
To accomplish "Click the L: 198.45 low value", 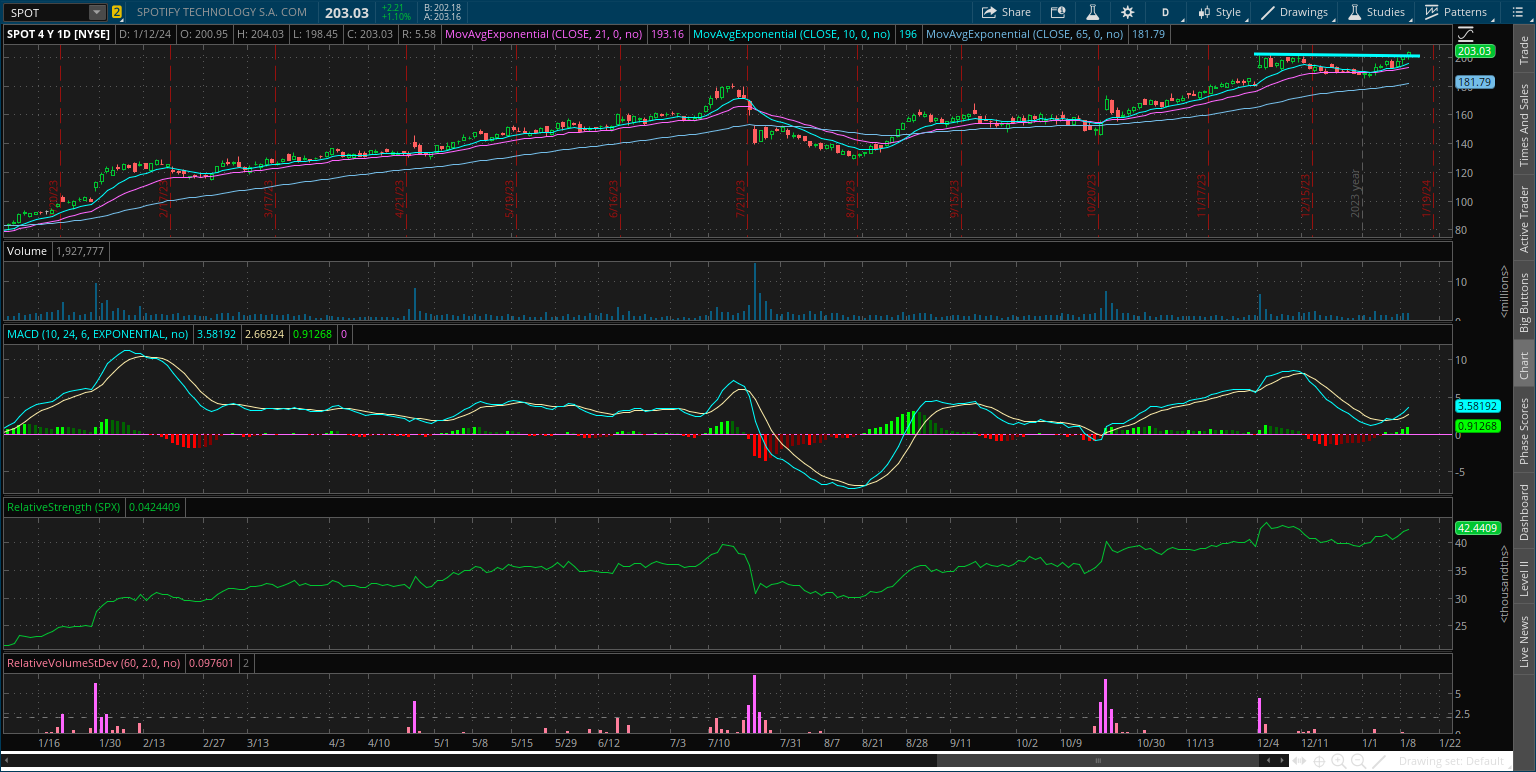I will coord(316,34).
